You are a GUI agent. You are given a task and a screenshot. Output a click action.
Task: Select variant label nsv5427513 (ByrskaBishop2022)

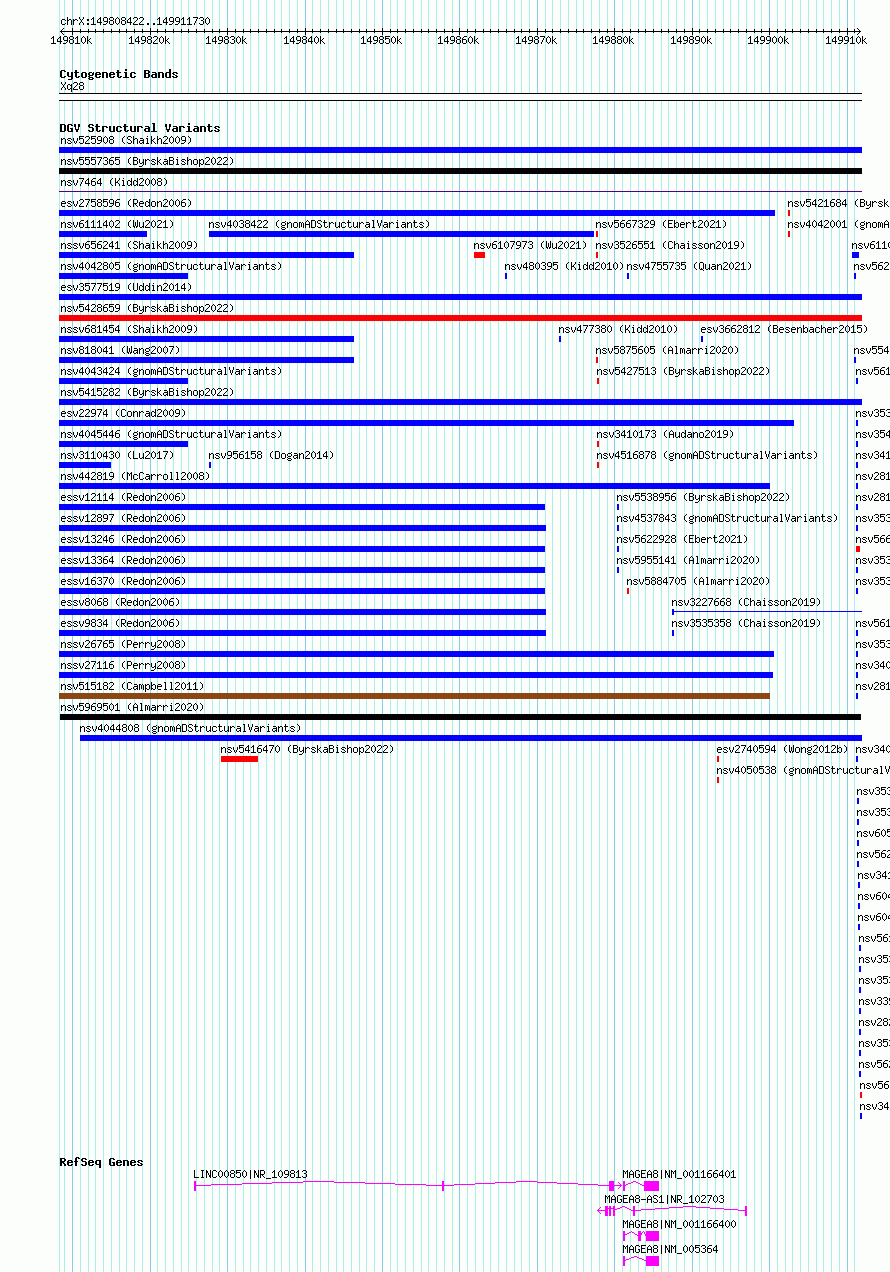tap(683, 371)
